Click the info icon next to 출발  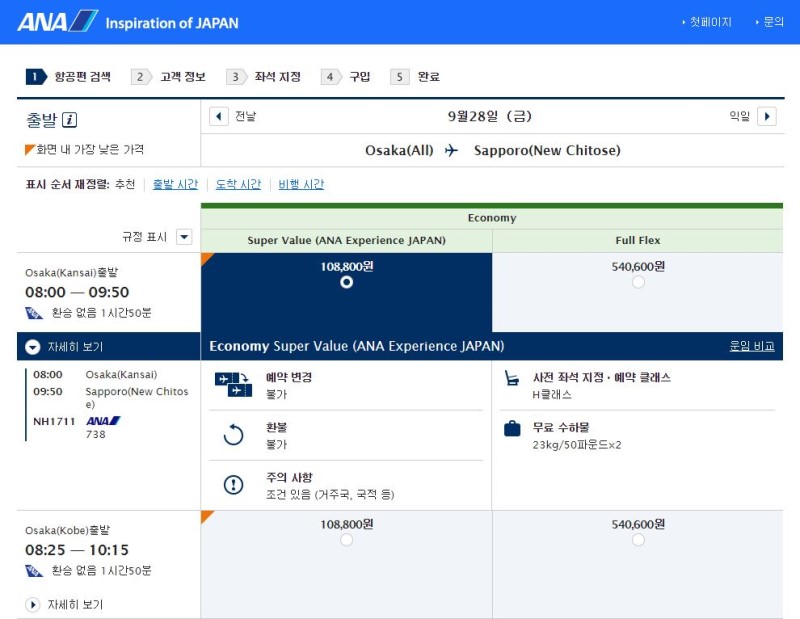[x=70, y=120]
